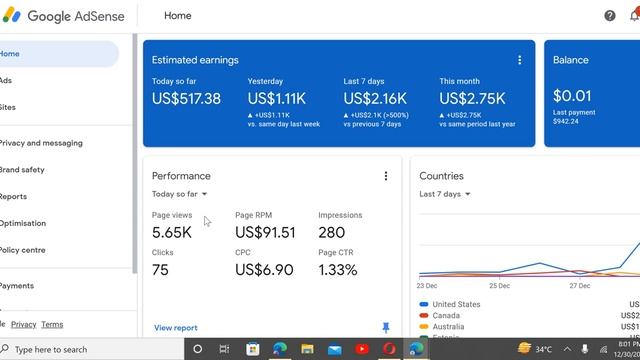Open YouTube app in taskbar

(x=362, y=349)
